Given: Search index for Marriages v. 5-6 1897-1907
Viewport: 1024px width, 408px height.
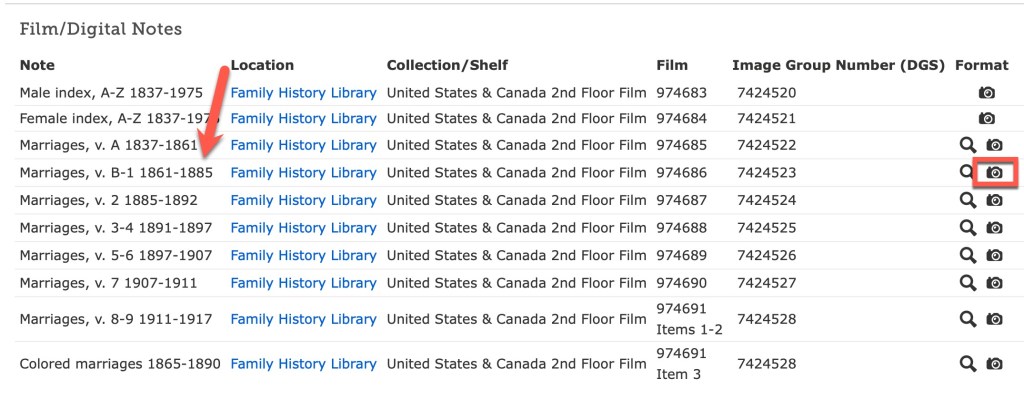Looking at the screenshot, I should pyautogui.click(x=967, y=255).
